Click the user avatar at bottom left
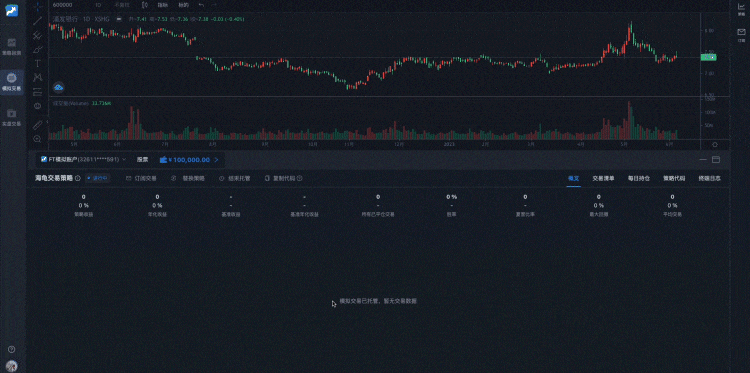Image resolution: width=750 pixels, height=373 pixels. [11, 365]
